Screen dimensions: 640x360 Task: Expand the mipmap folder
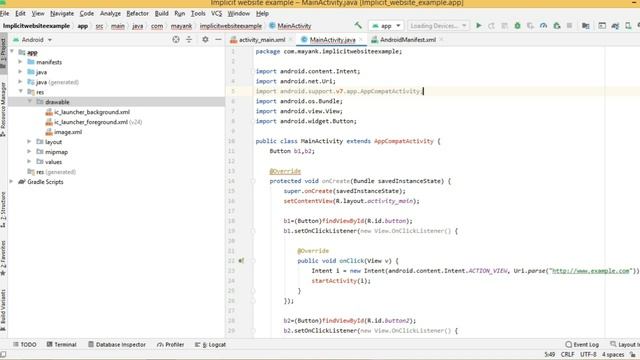coord(29,151)
